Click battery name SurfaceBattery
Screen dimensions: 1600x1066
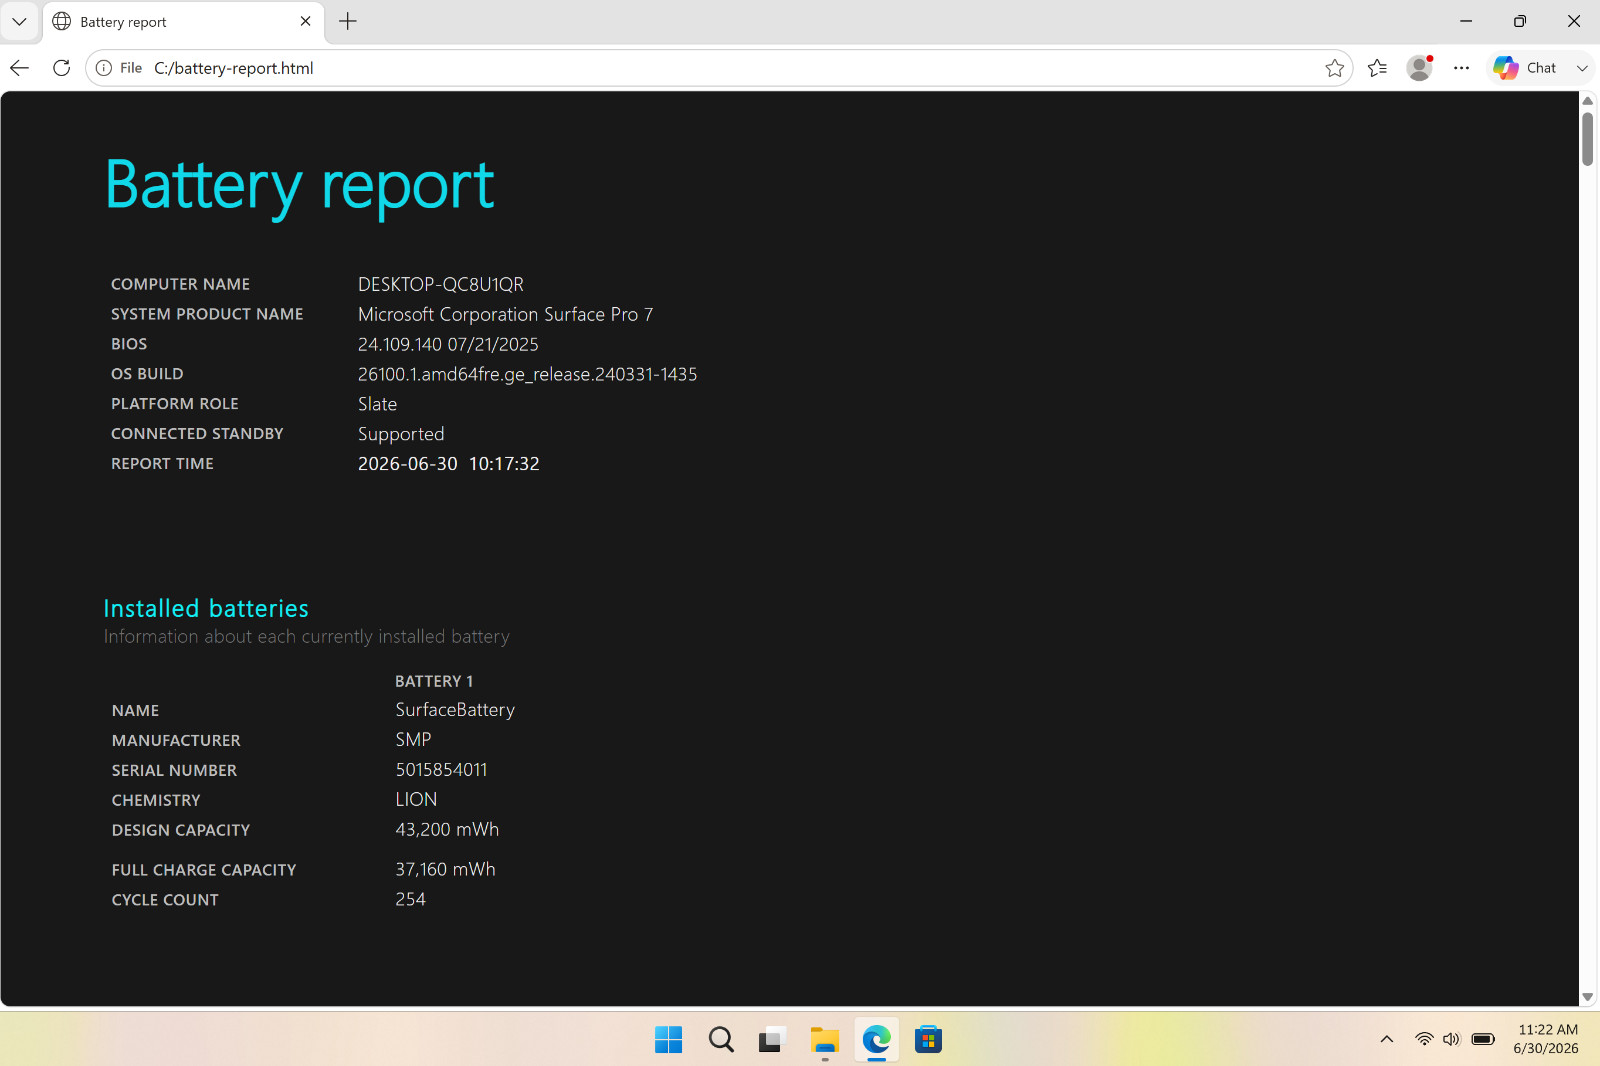(x=455, y=710)
